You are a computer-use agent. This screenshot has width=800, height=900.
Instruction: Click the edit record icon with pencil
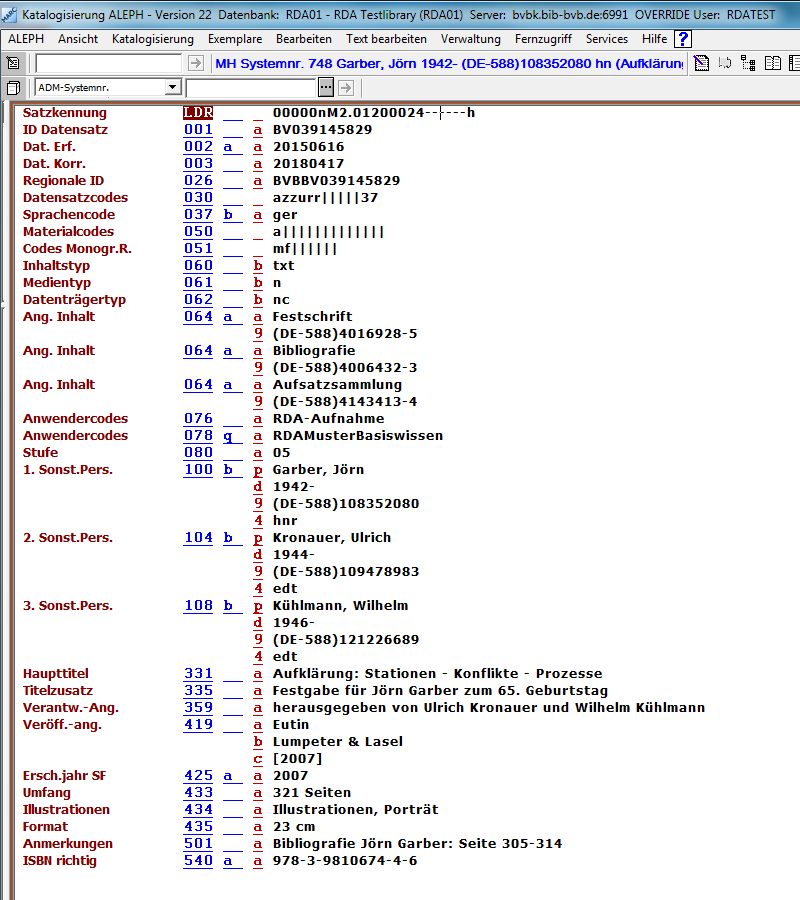tap(702, 63)
